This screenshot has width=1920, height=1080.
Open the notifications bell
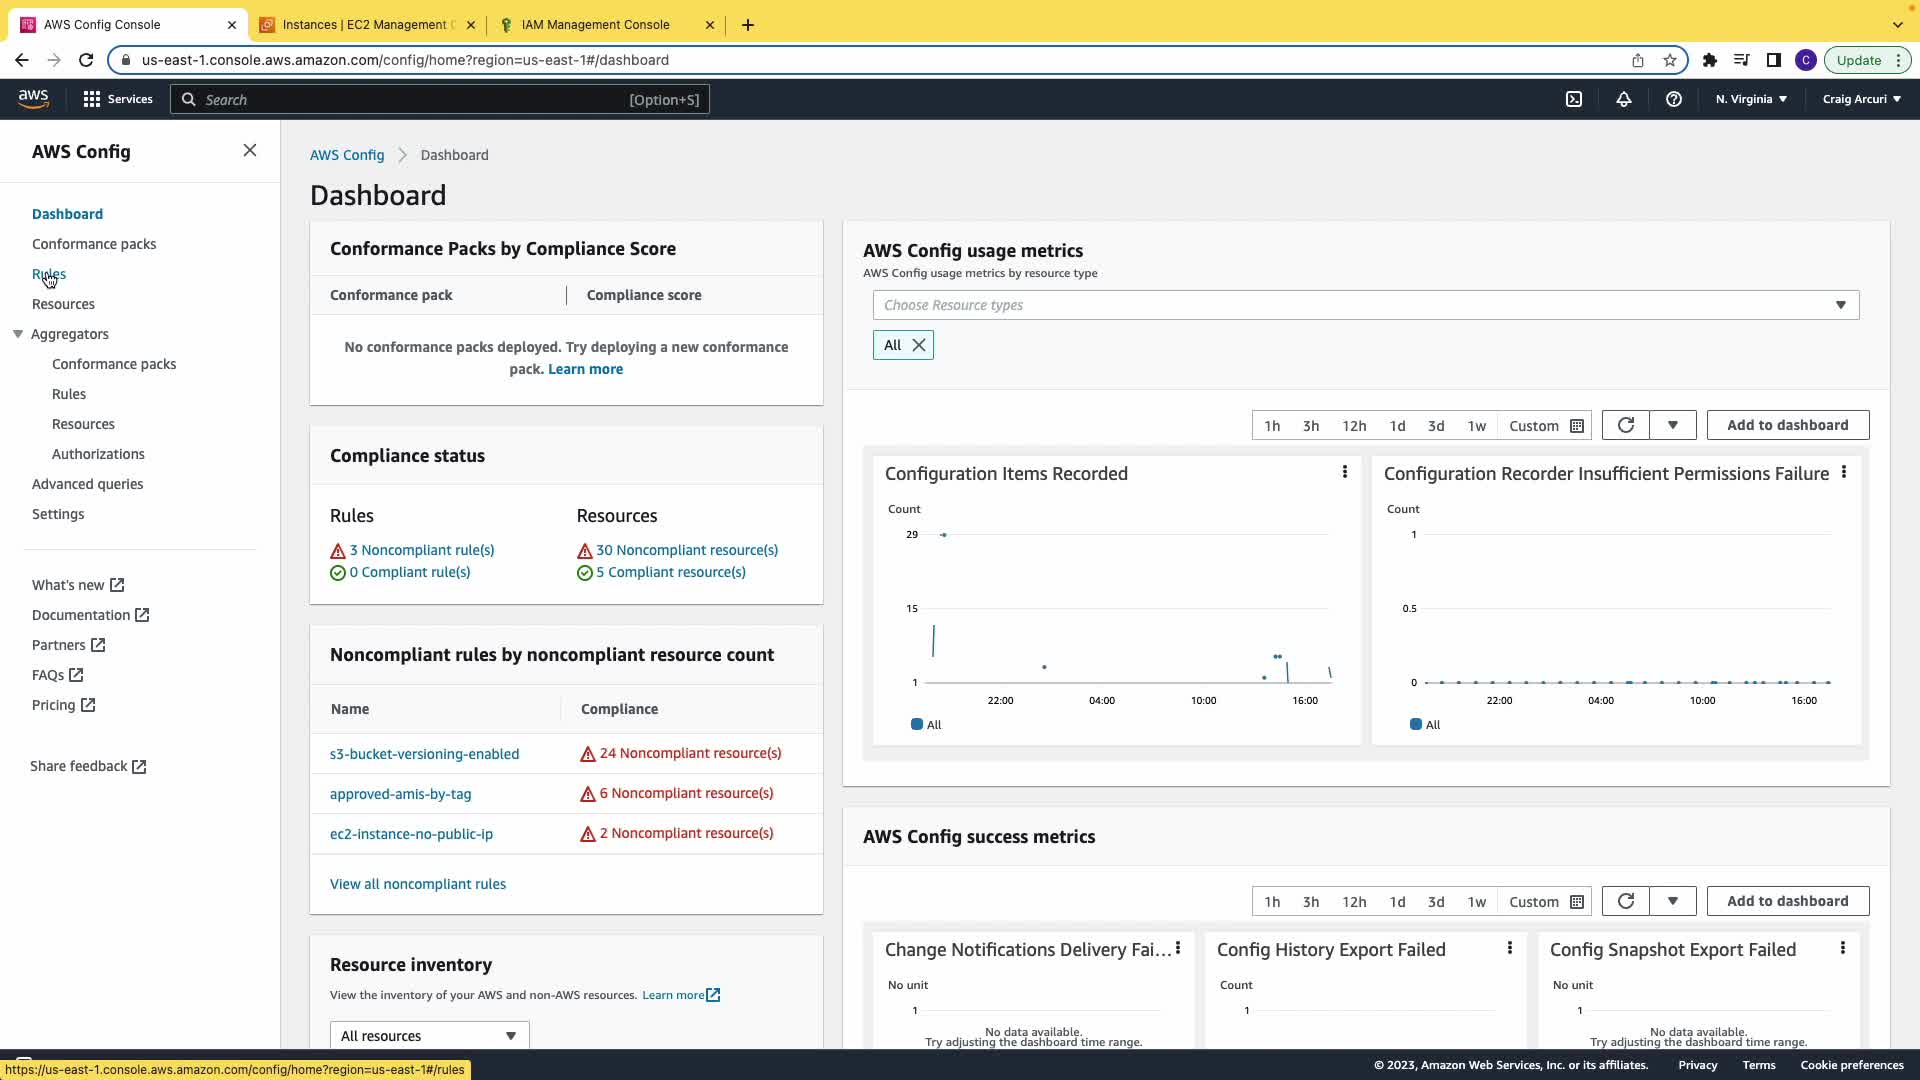coord(1623,99)
